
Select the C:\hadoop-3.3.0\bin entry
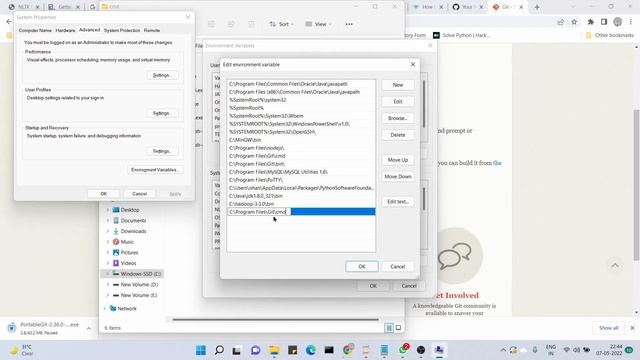pos(301,204)
